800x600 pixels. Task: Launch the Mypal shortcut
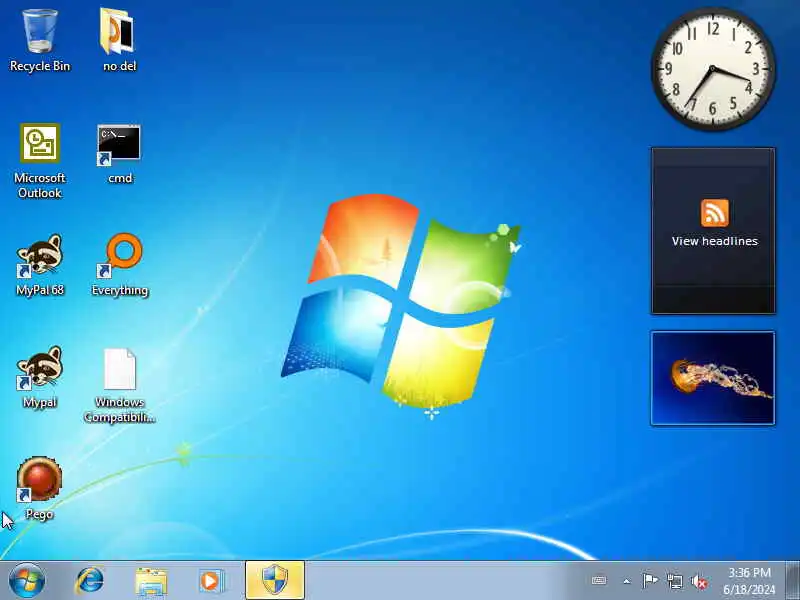(40, 378)
